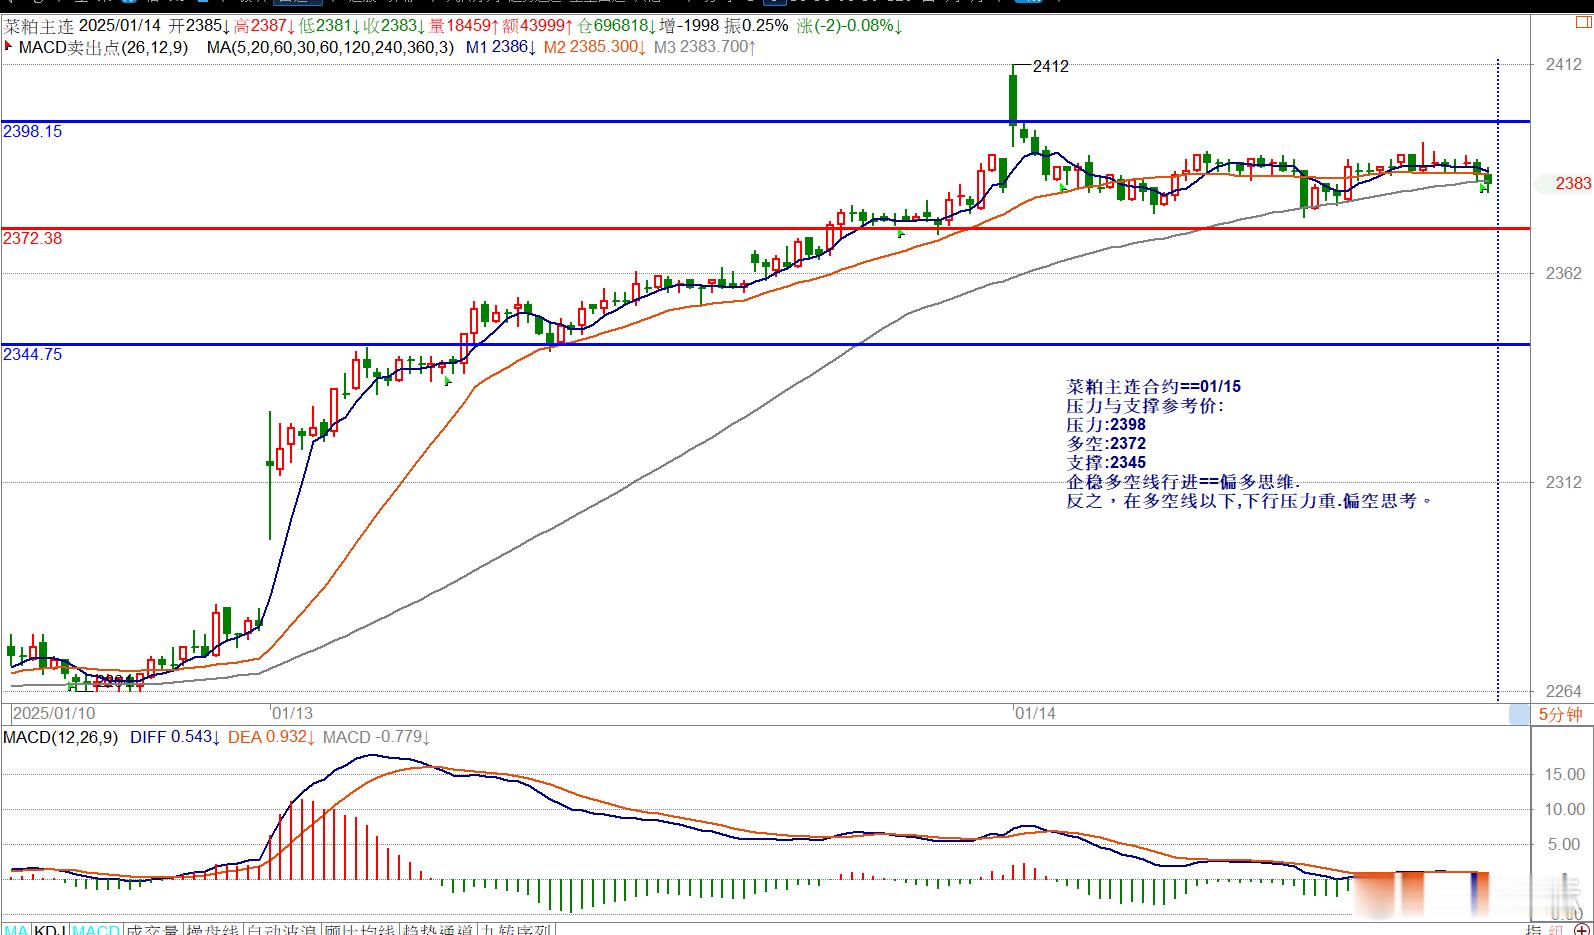Click the 2412 high price marker

(1050, 66)
